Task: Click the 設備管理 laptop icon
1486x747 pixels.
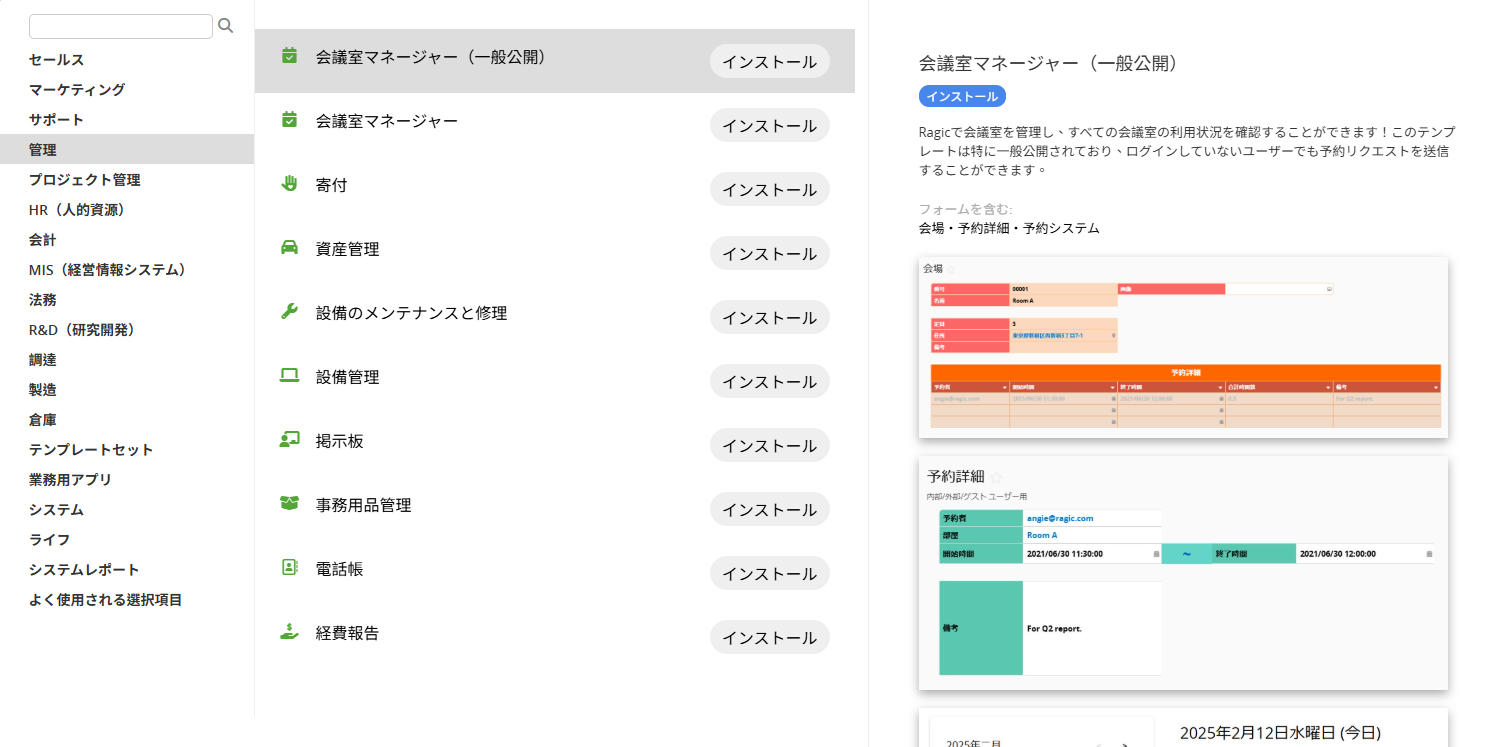Action: click(289, 376)
